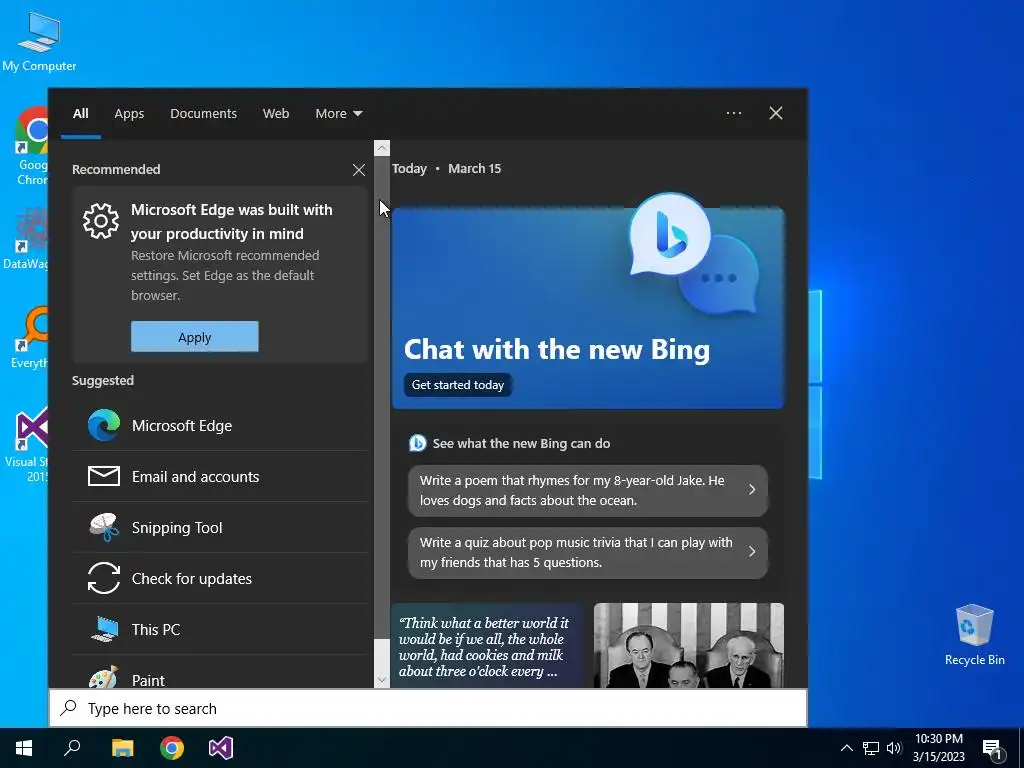Open the Windows Start menu
The width and height of the screenshot is (1024, 768).
[24, 748]
